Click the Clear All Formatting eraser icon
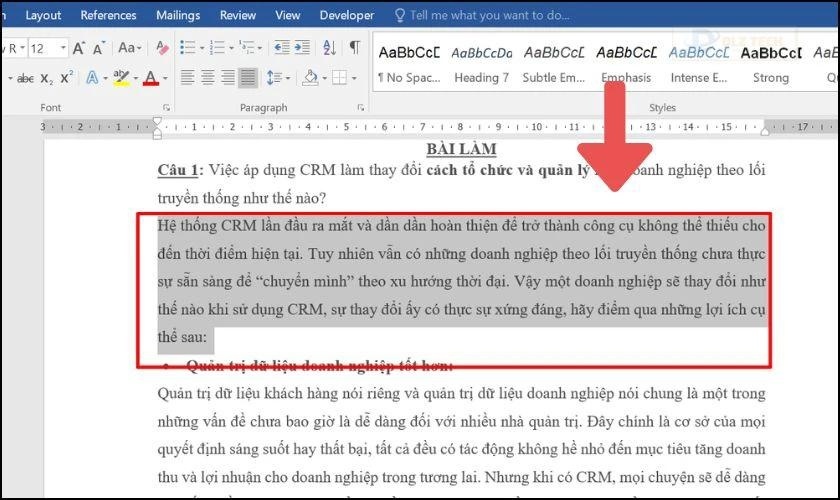The width and height of the screenshot is (840, 500). pyautogui.click(x=162, y=48)
